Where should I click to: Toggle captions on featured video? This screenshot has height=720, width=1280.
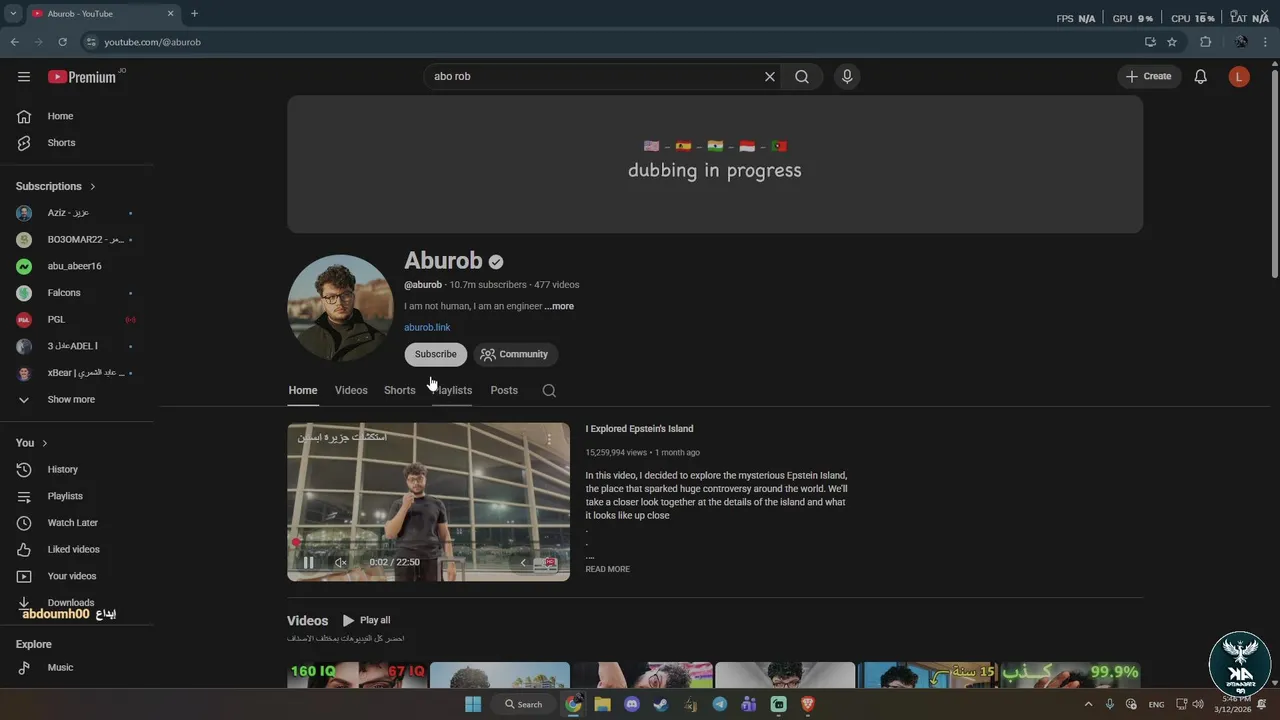click(x=546, y=563)
